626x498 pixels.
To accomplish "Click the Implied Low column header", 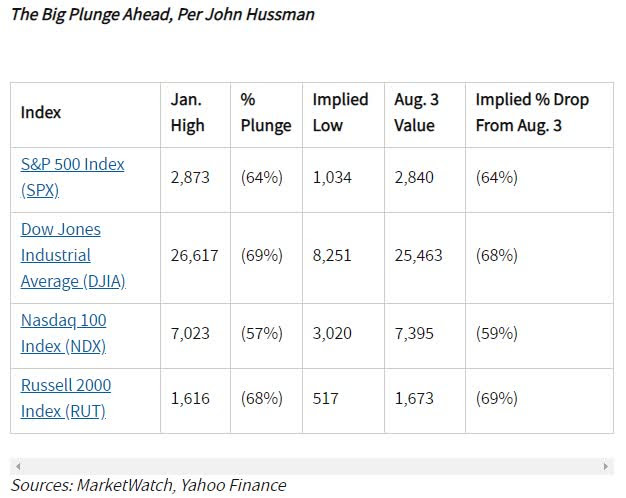I will pos(340,112).
